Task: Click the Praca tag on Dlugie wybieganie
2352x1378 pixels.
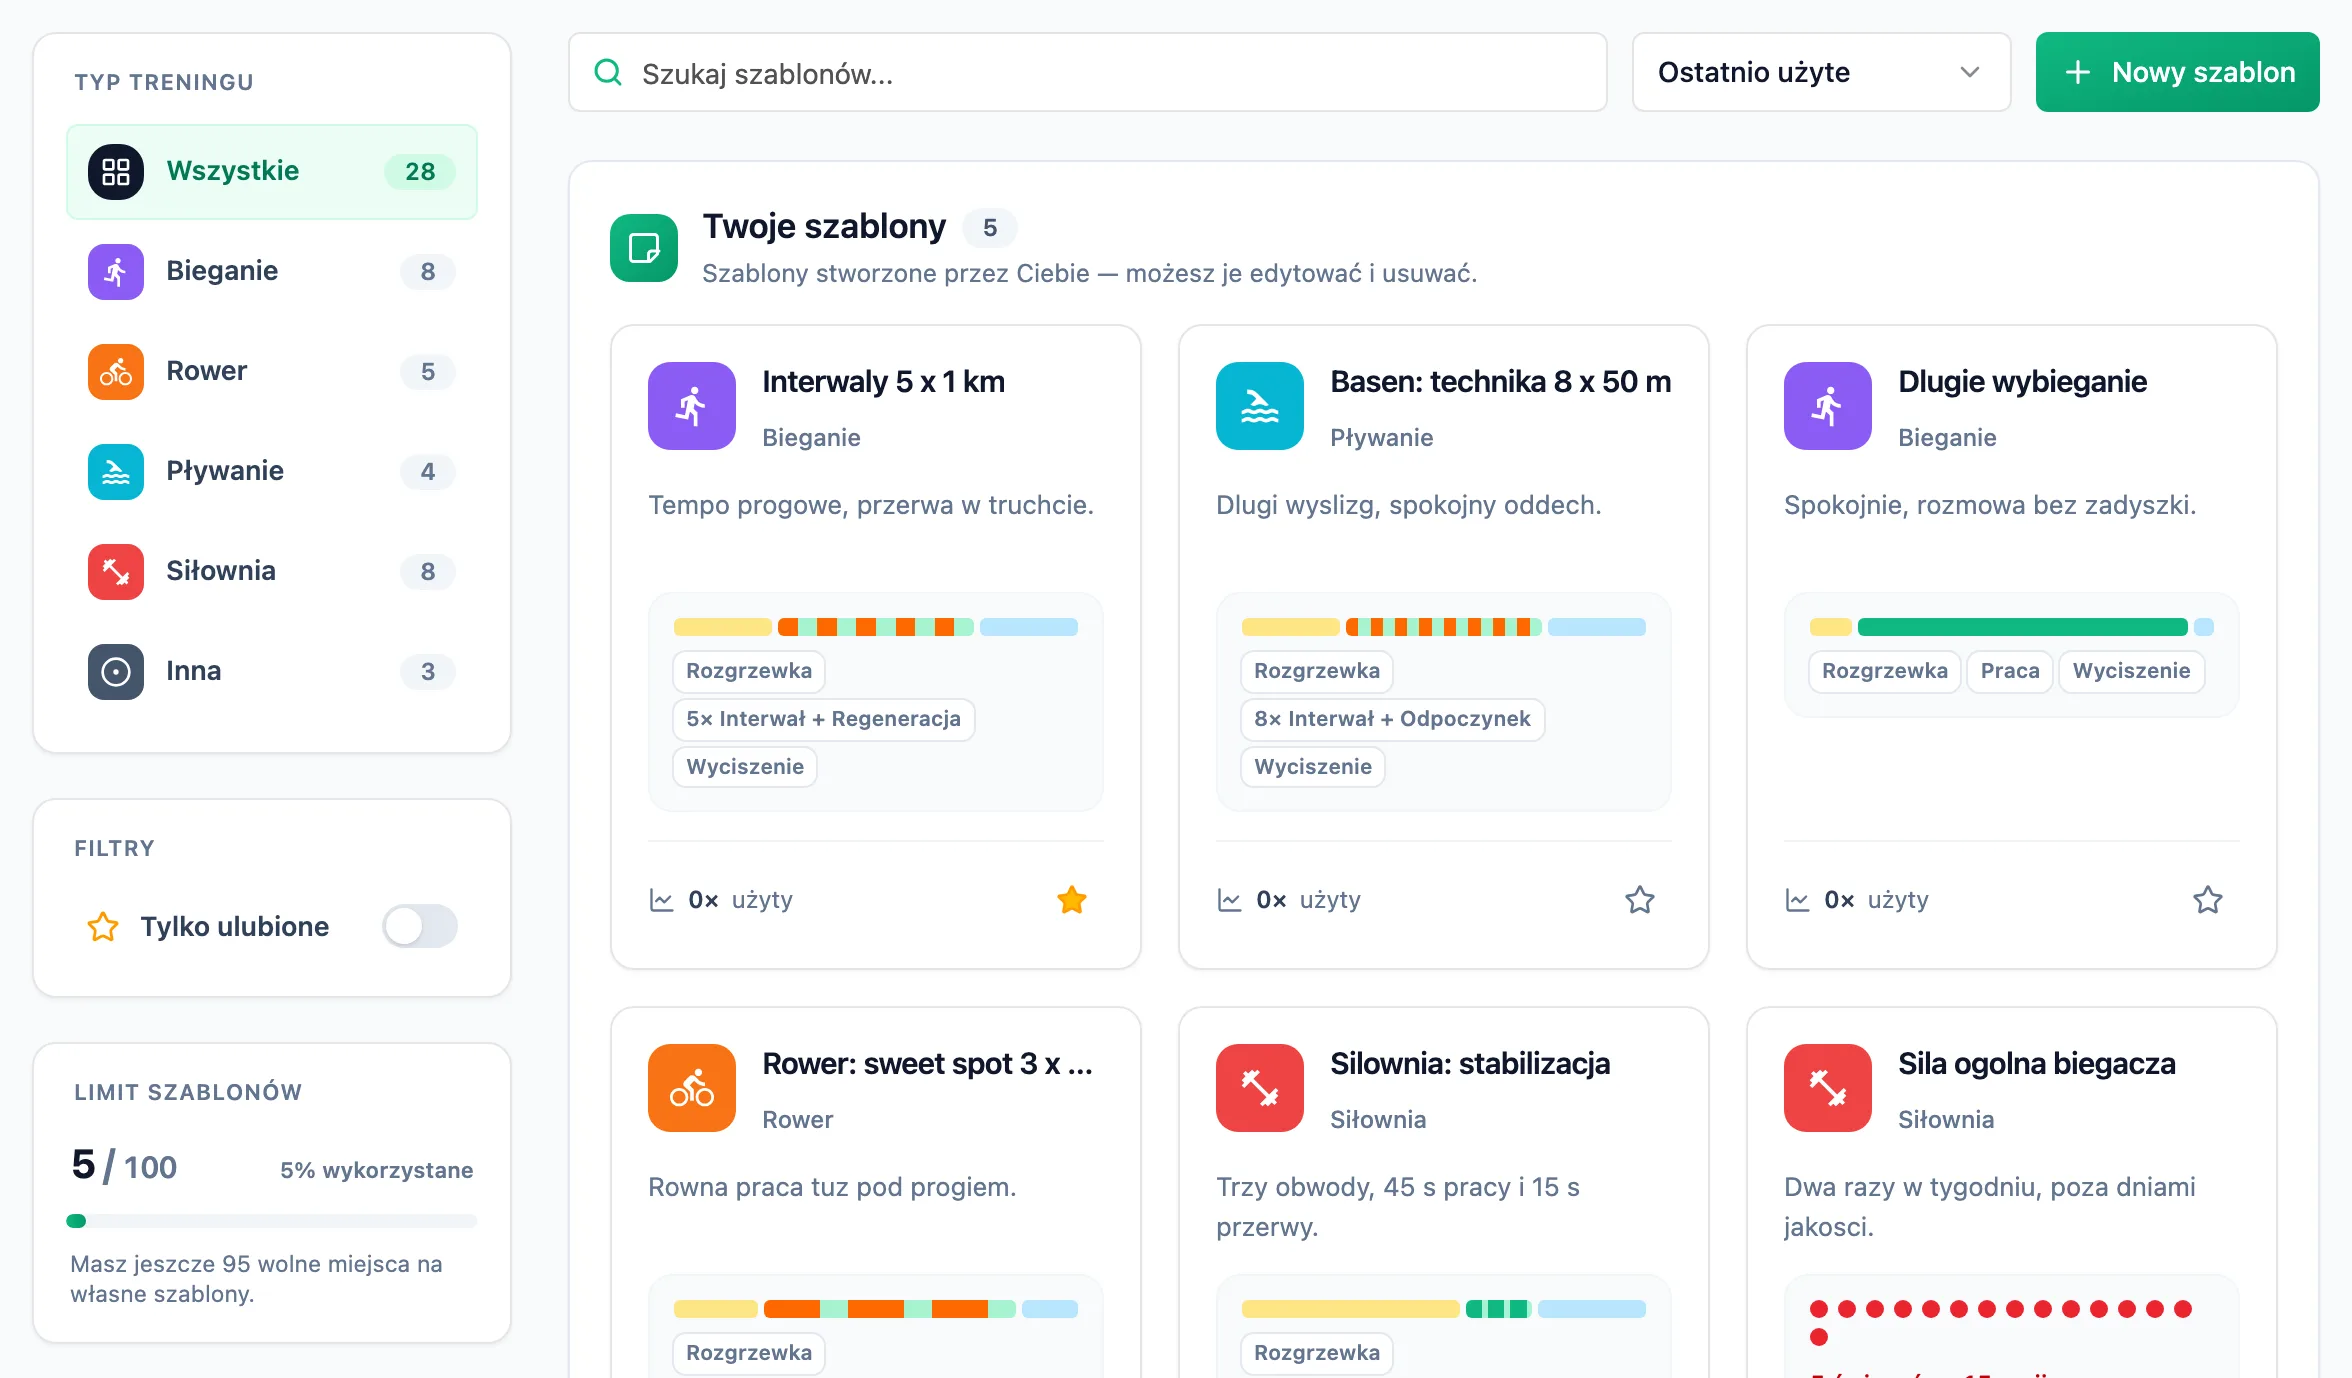Action: (2010, 671)
